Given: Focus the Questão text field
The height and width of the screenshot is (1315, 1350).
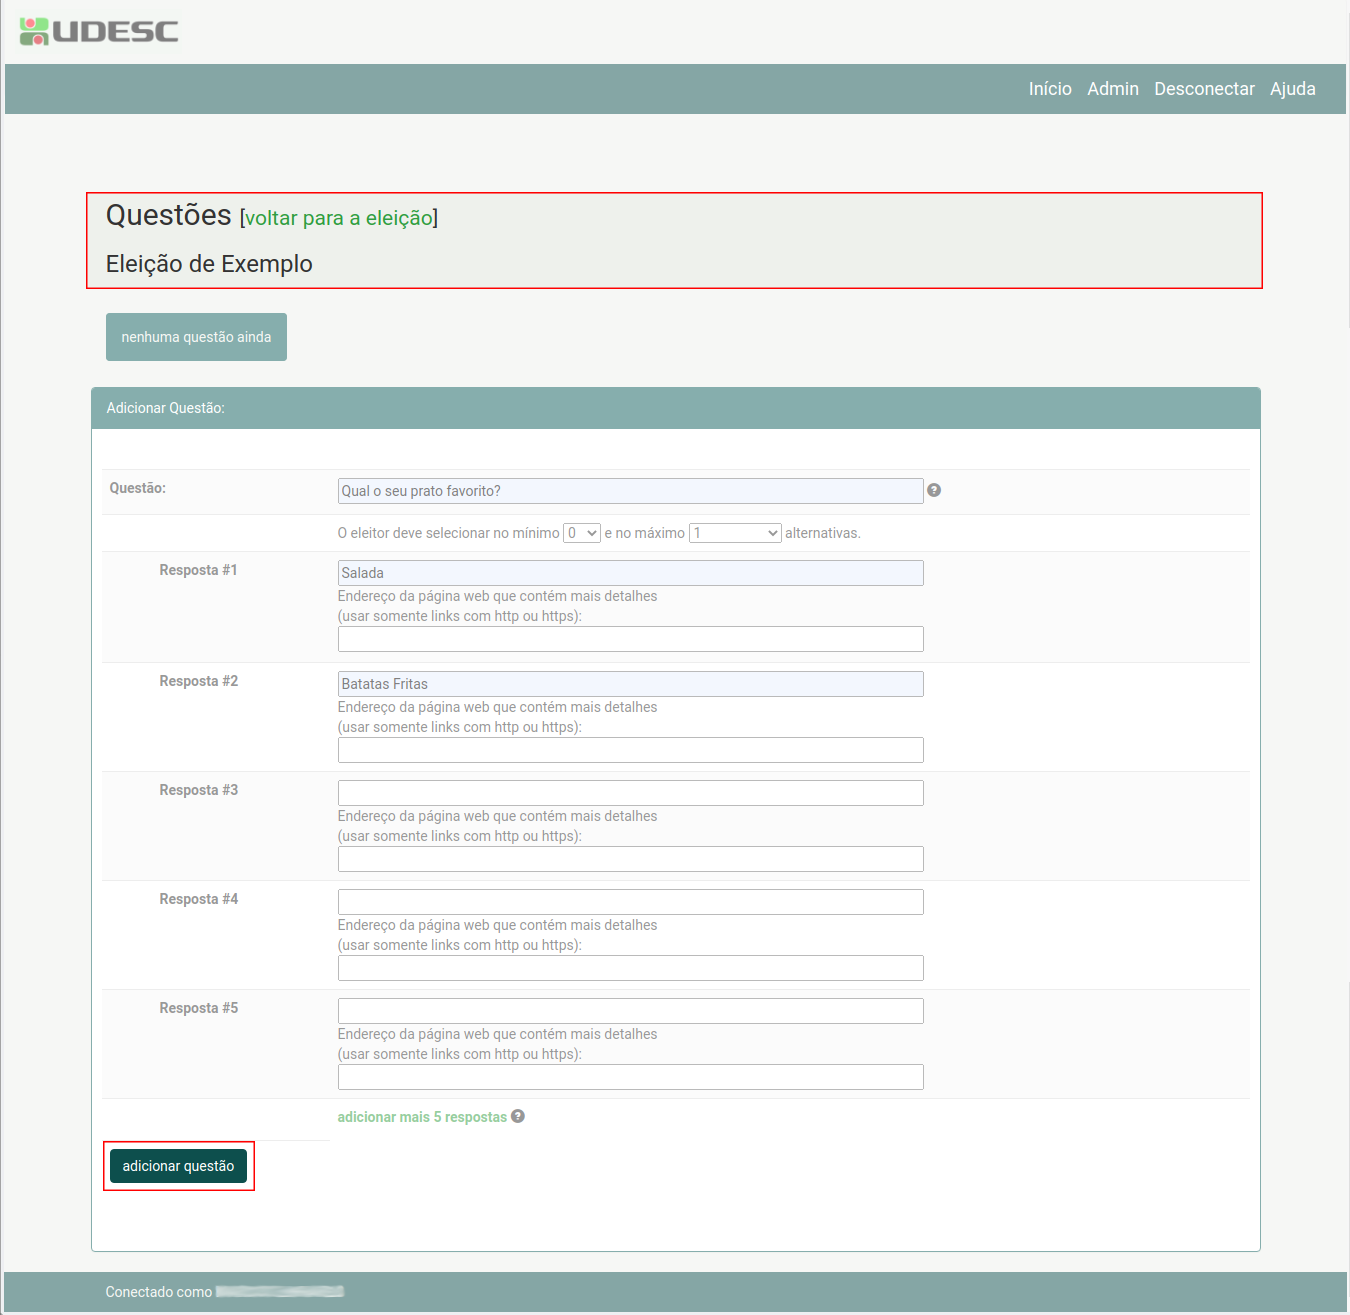Looking at the screenshot, I should pos(630,491).
